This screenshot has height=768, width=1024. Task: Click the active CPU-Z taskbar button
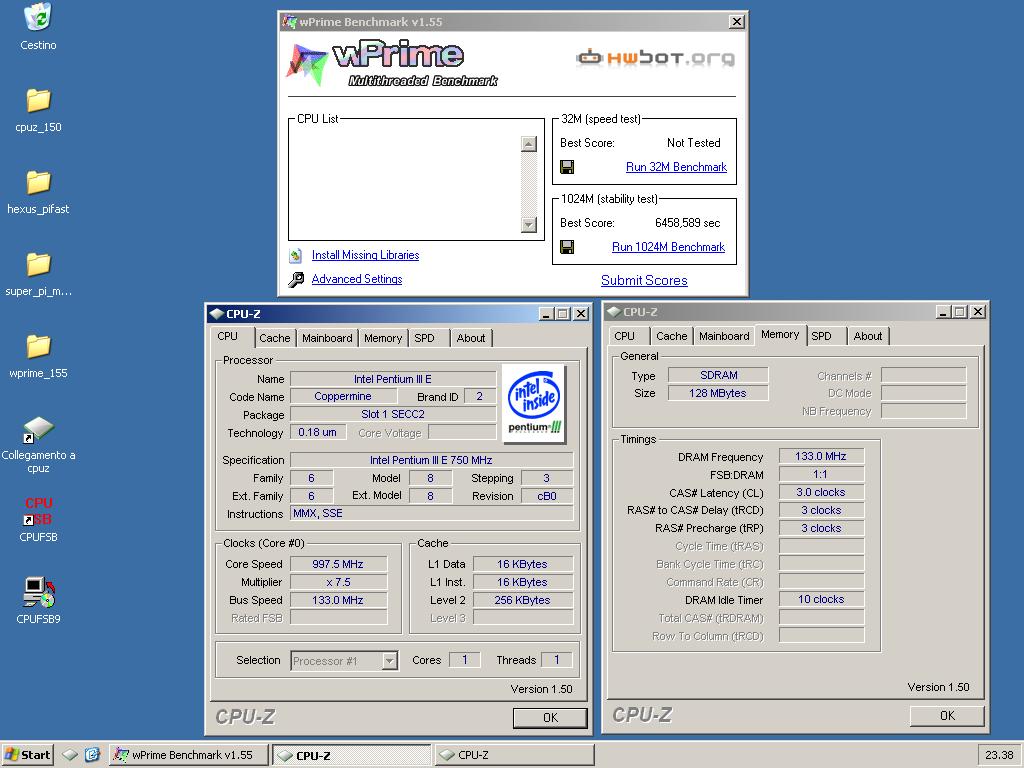[351, 755]
